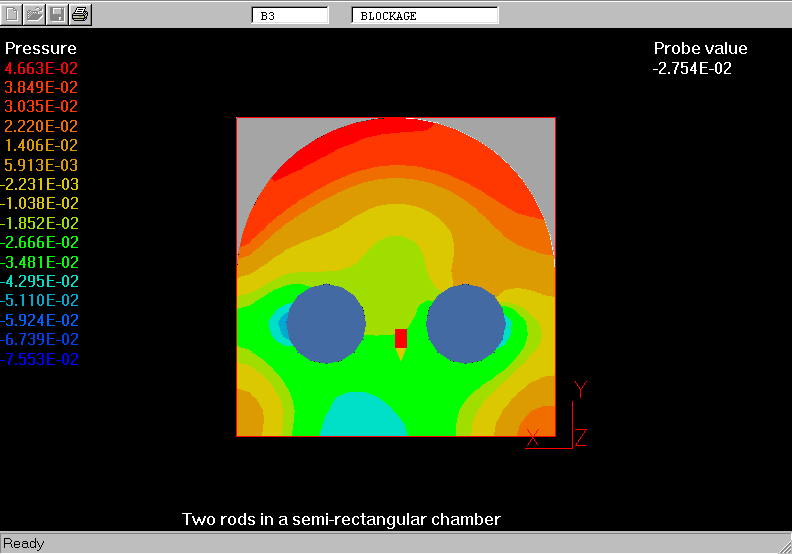Click the plot title about two rods
The image size is (792, 554).
tap(341, 519)
